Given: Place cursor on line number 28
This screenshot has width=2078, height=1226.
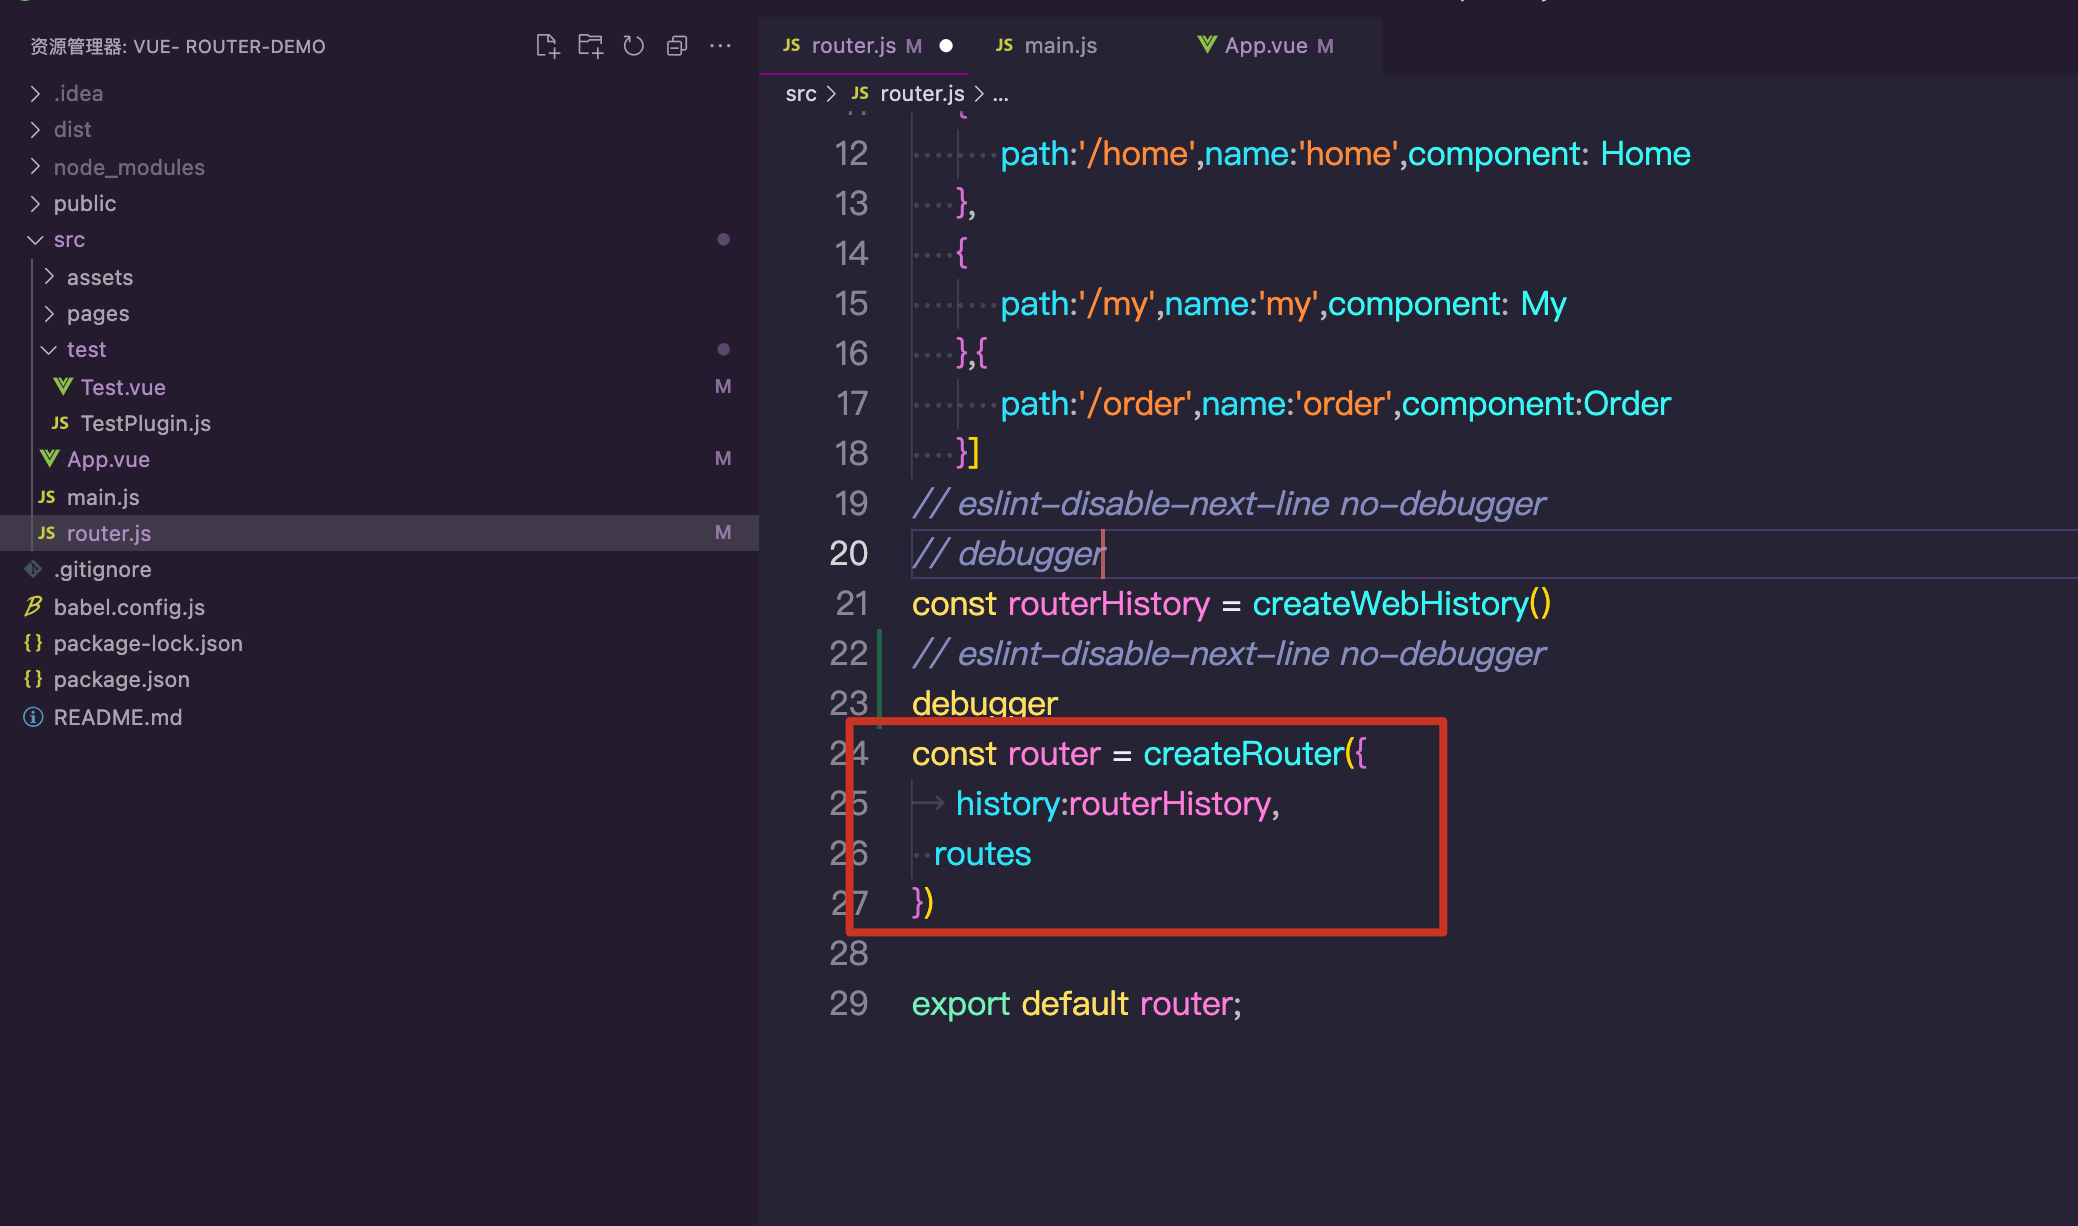Looking at the screenshot, I should point(849,953).
